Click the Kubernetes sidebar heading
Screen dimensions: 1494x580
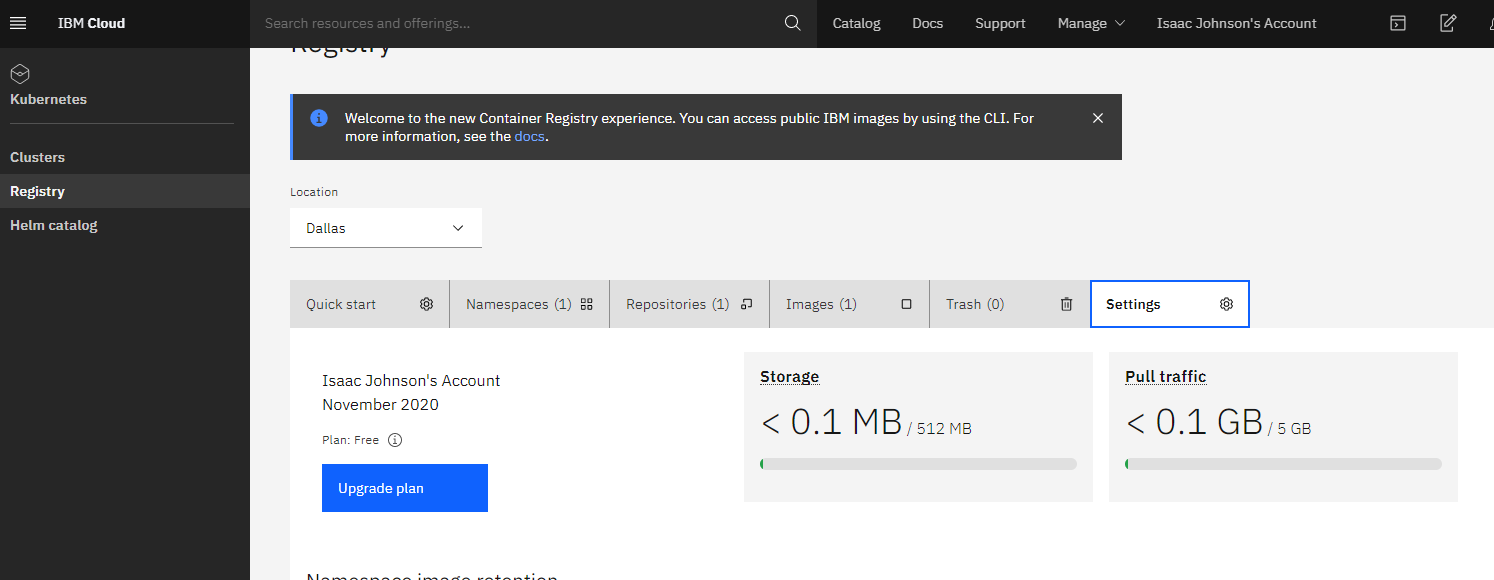(x=48, y=99)
